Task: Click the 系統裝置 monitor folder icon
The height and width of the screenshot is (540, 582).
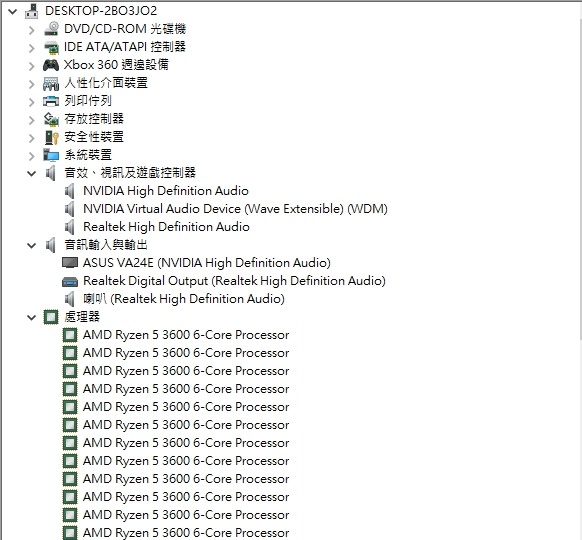Action: 51,155
